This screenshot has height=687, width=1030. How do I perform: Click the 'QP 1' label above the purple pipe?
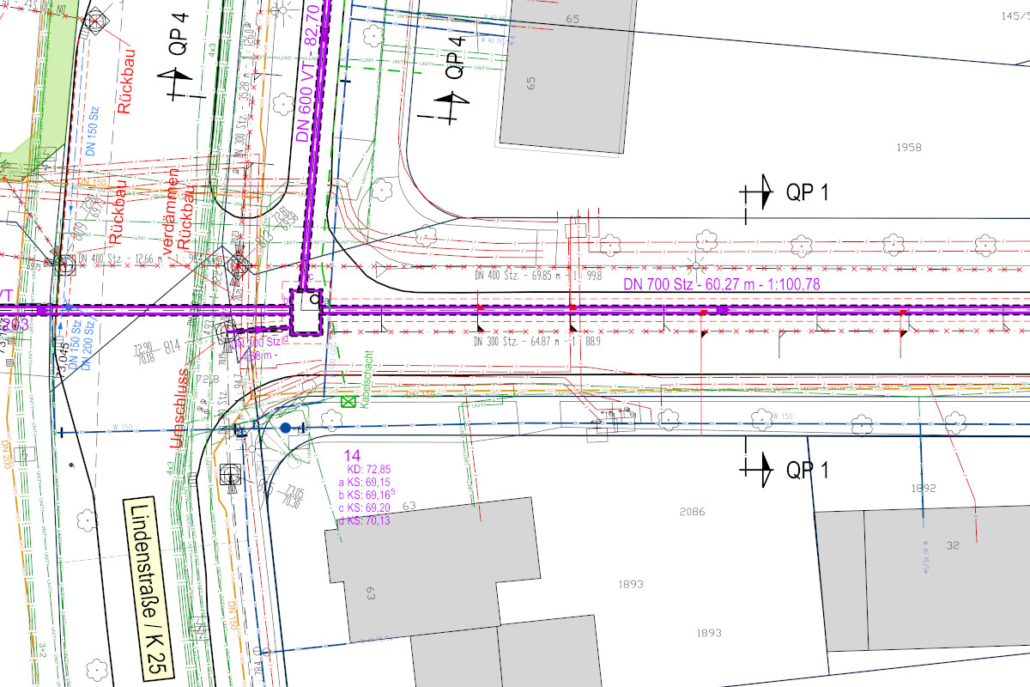[807, 192]
